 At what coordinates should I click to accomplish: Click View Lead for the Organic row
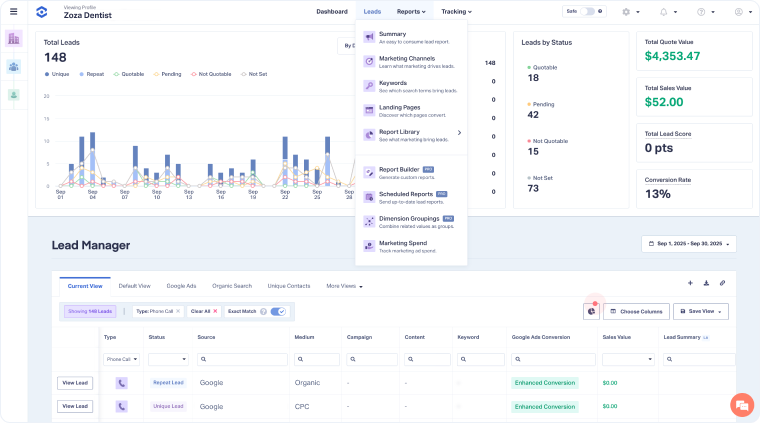pos(75,382)
